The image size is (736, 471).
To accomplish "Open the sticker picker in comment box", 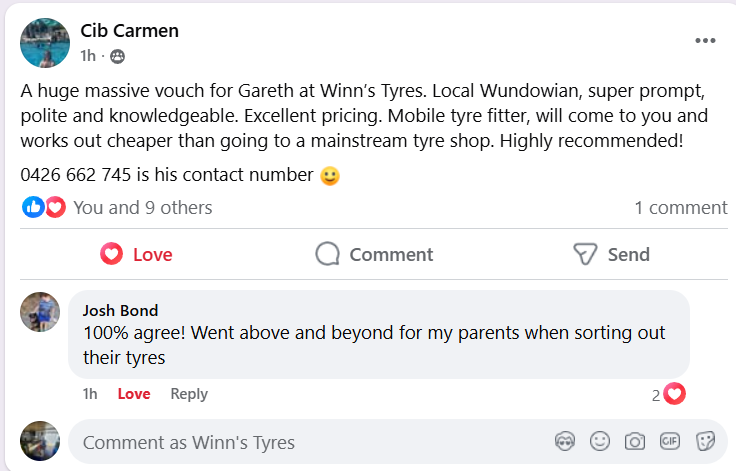I will click(x=704, y=441).
